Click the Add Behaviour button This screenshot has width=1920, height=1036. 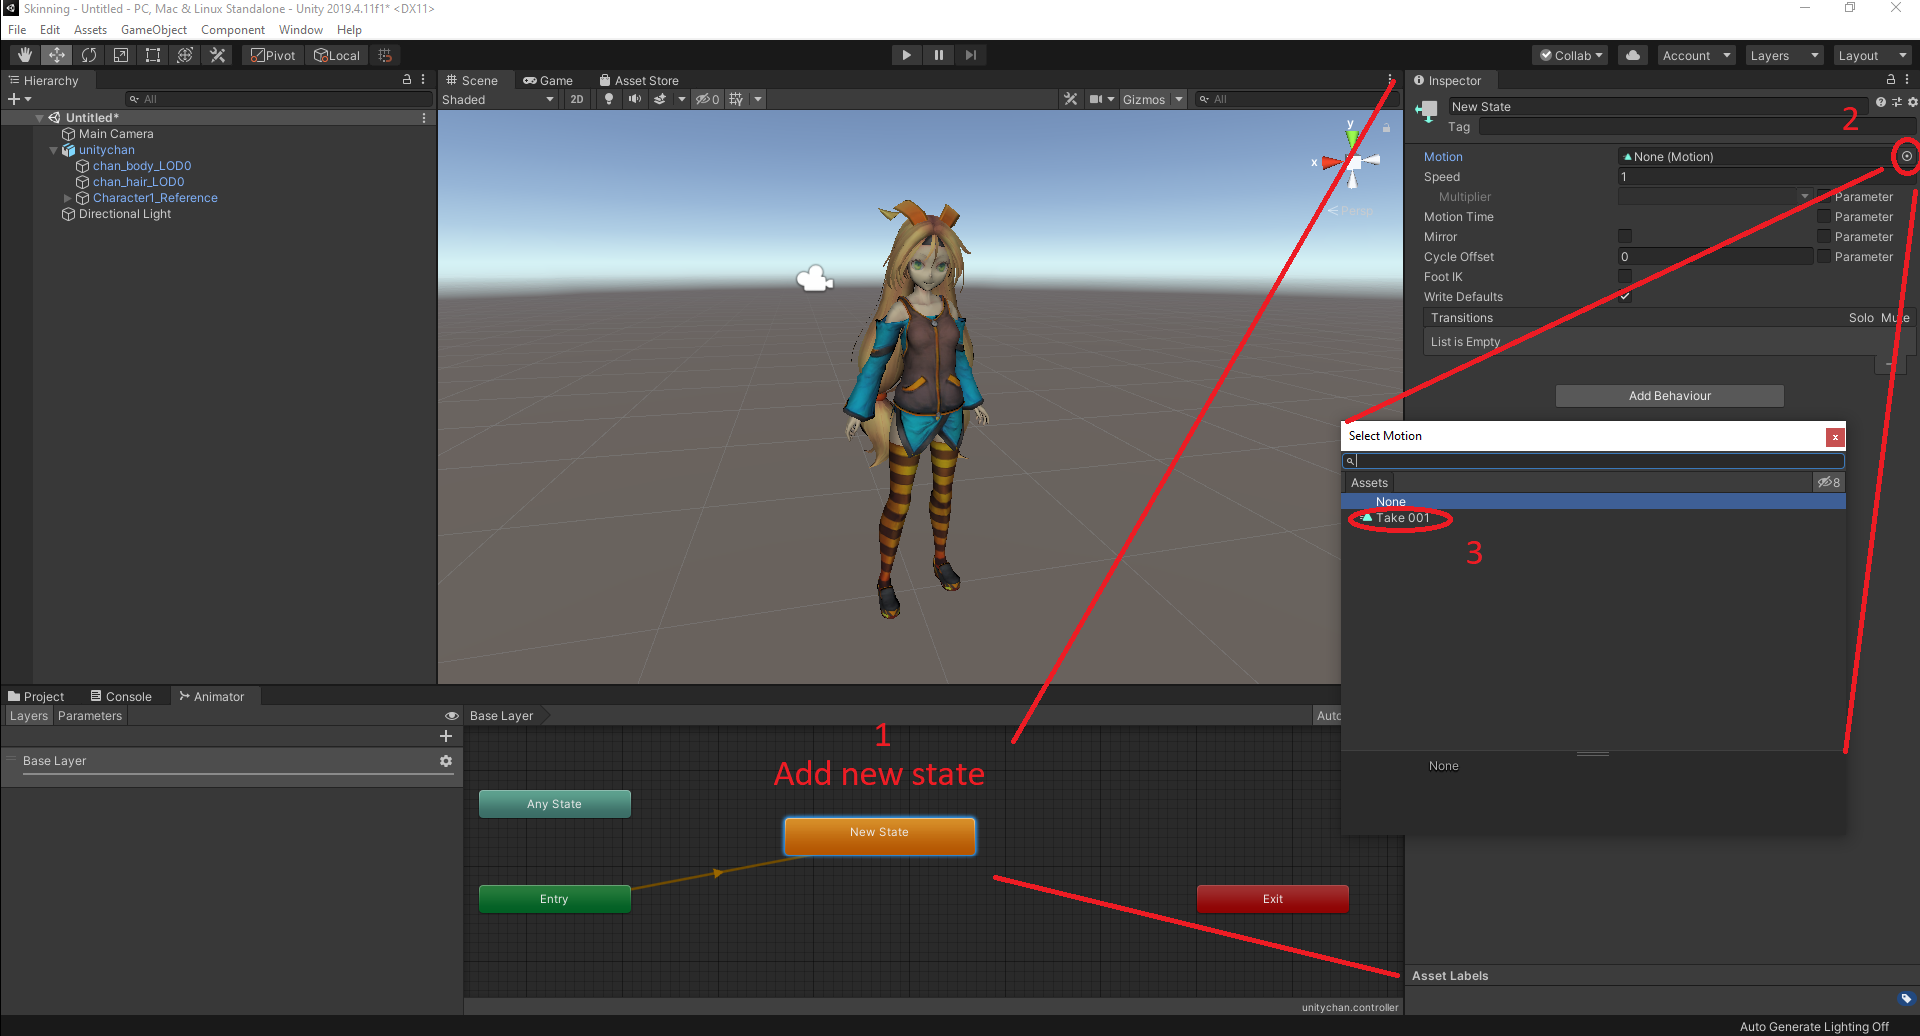click(x=1668, y=395)
